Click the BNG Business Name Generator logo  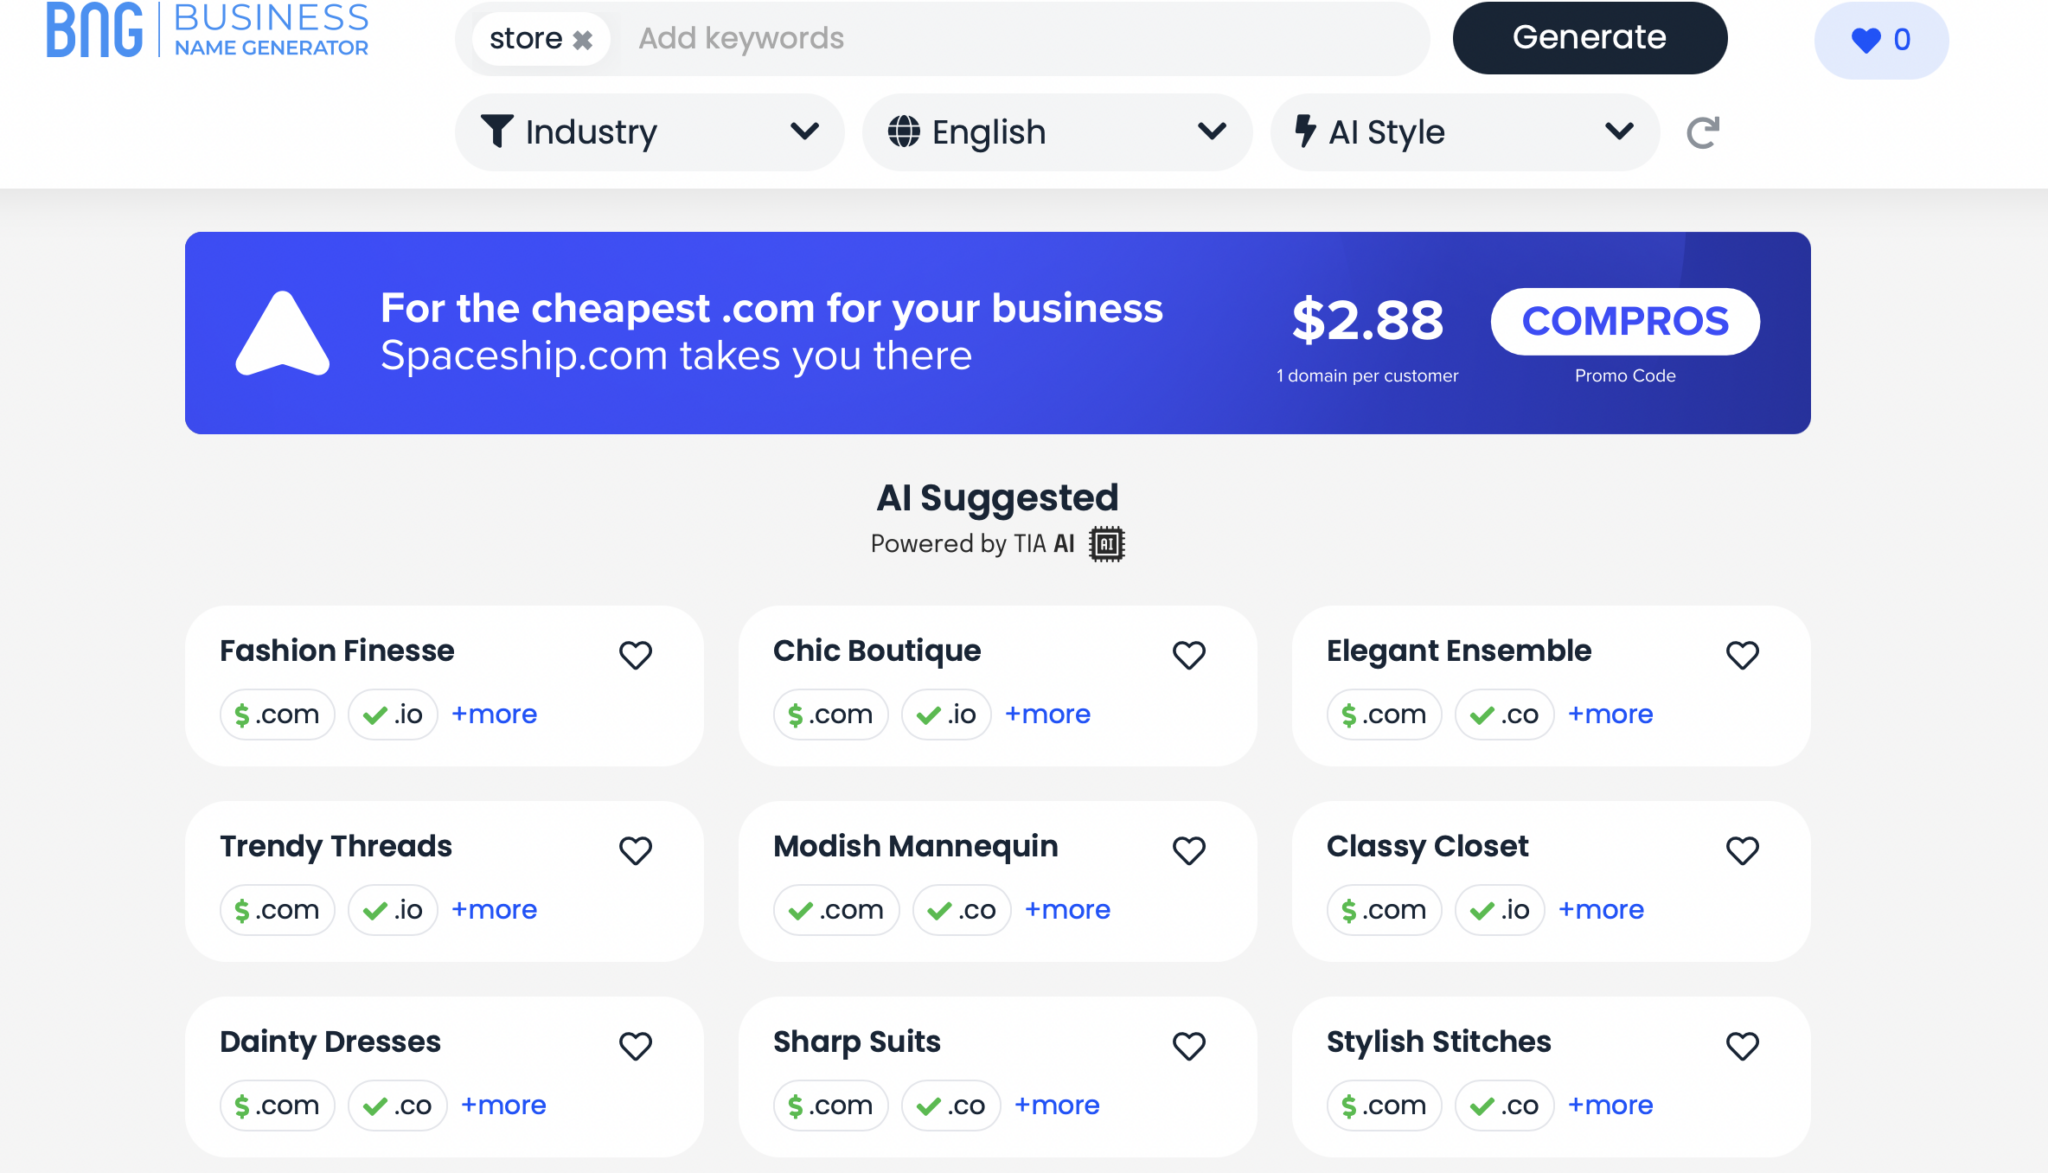coord(207,32)
